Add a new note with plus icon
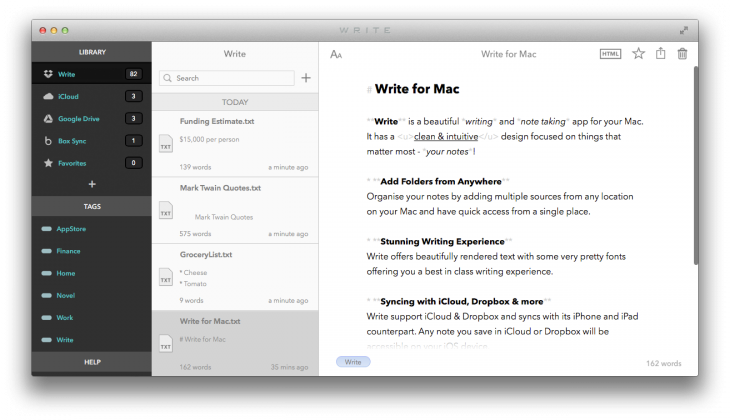This screenshot has height=420, width=730. coord(306,78)
